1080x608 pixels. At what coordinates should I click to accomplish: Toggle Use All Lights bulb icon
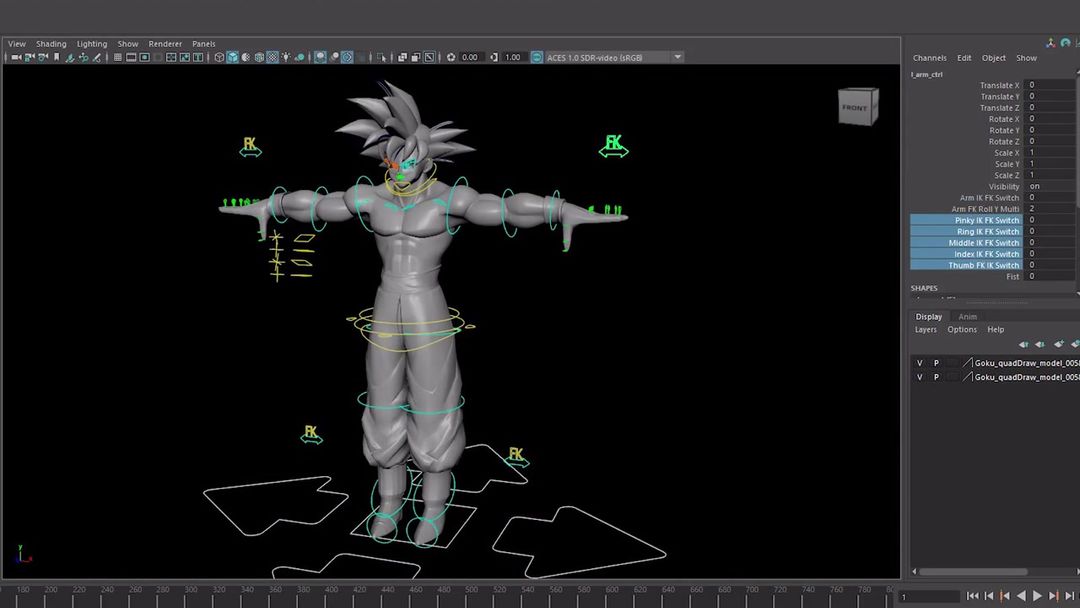(x=286, y=57)
